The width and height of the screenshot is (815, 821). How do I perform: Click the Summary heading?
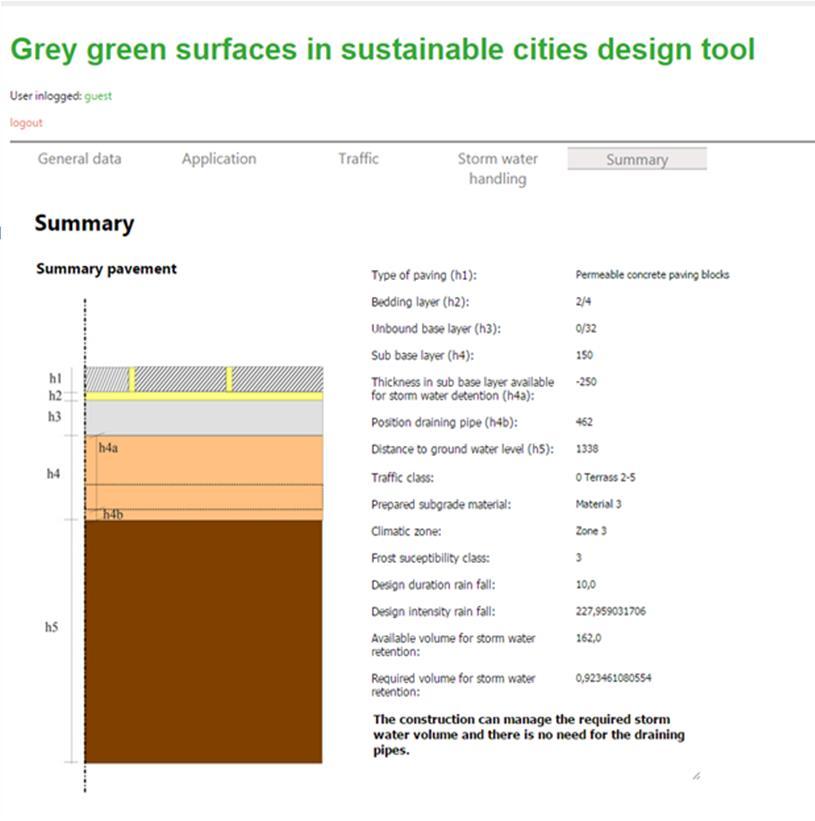[84, 224]
